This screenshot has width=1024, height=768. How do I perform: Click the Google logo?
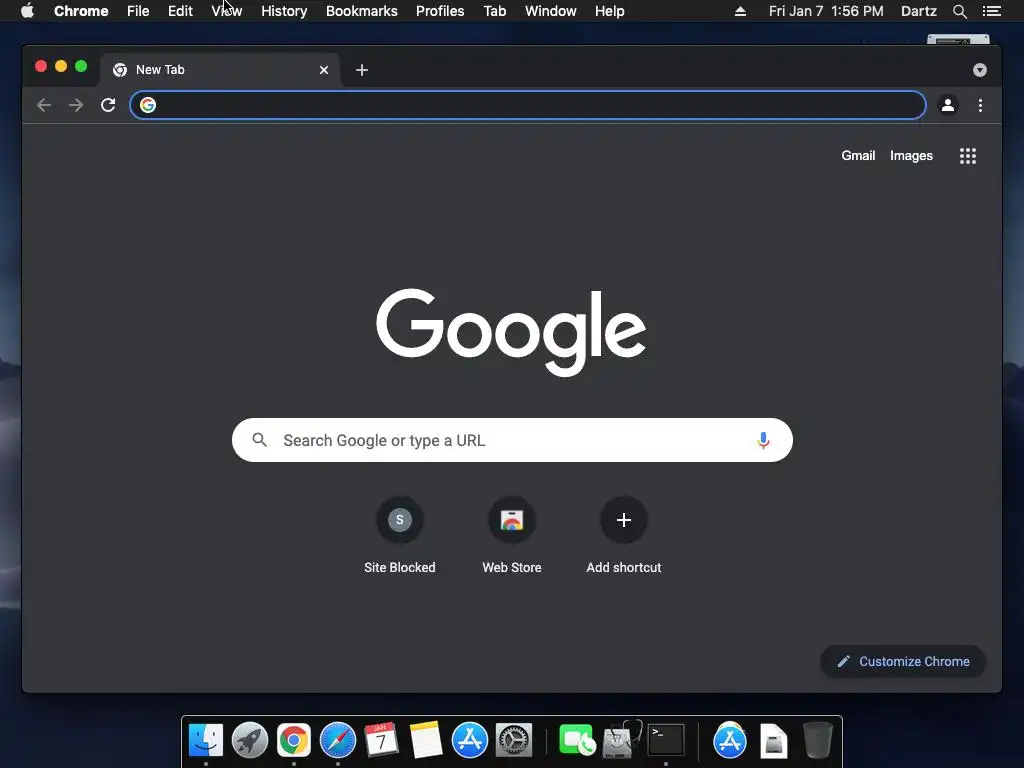[511, 332]
